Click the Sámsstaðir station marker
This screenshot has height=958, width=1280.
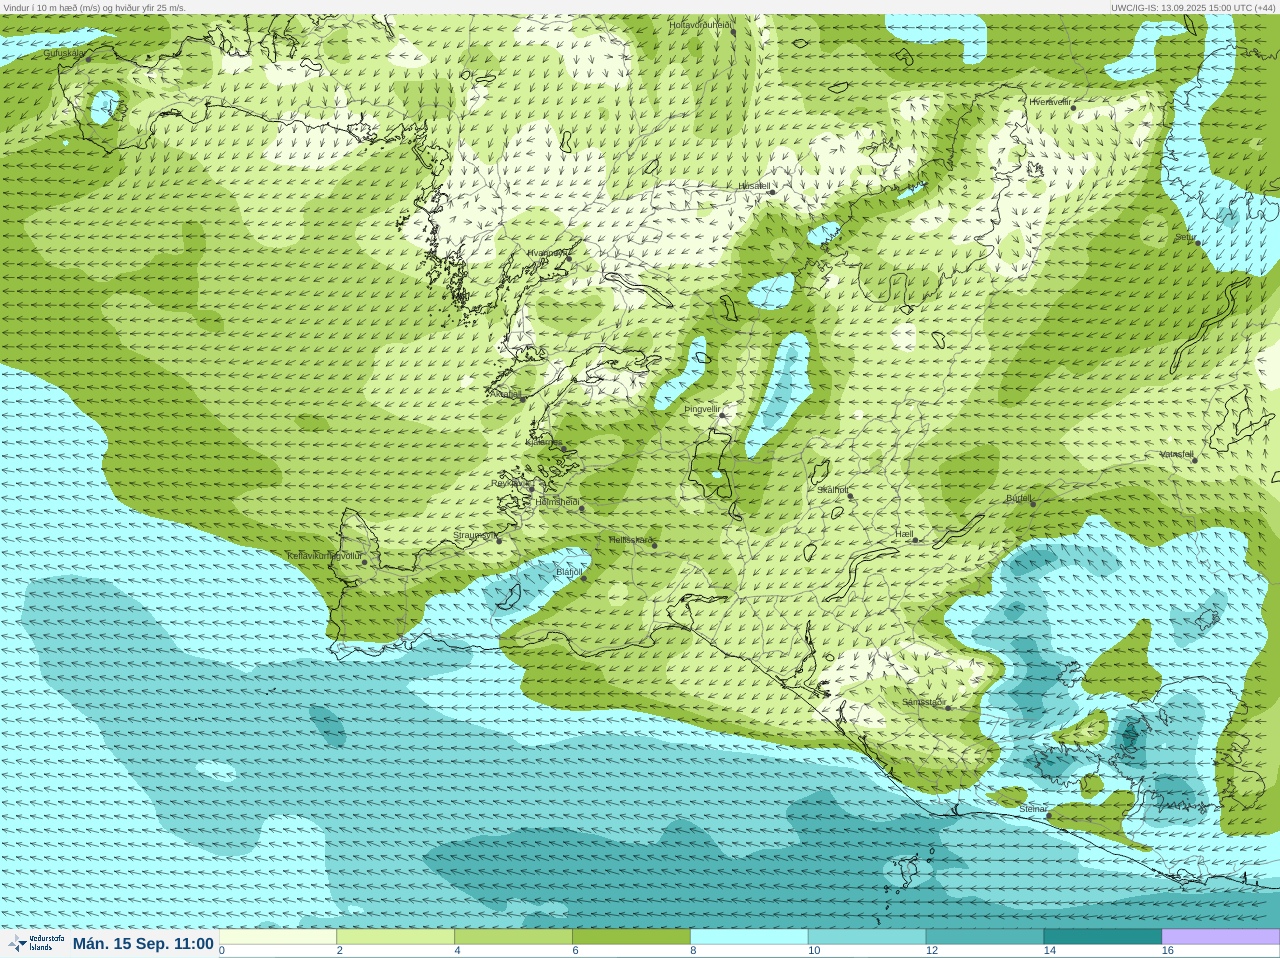948,707
